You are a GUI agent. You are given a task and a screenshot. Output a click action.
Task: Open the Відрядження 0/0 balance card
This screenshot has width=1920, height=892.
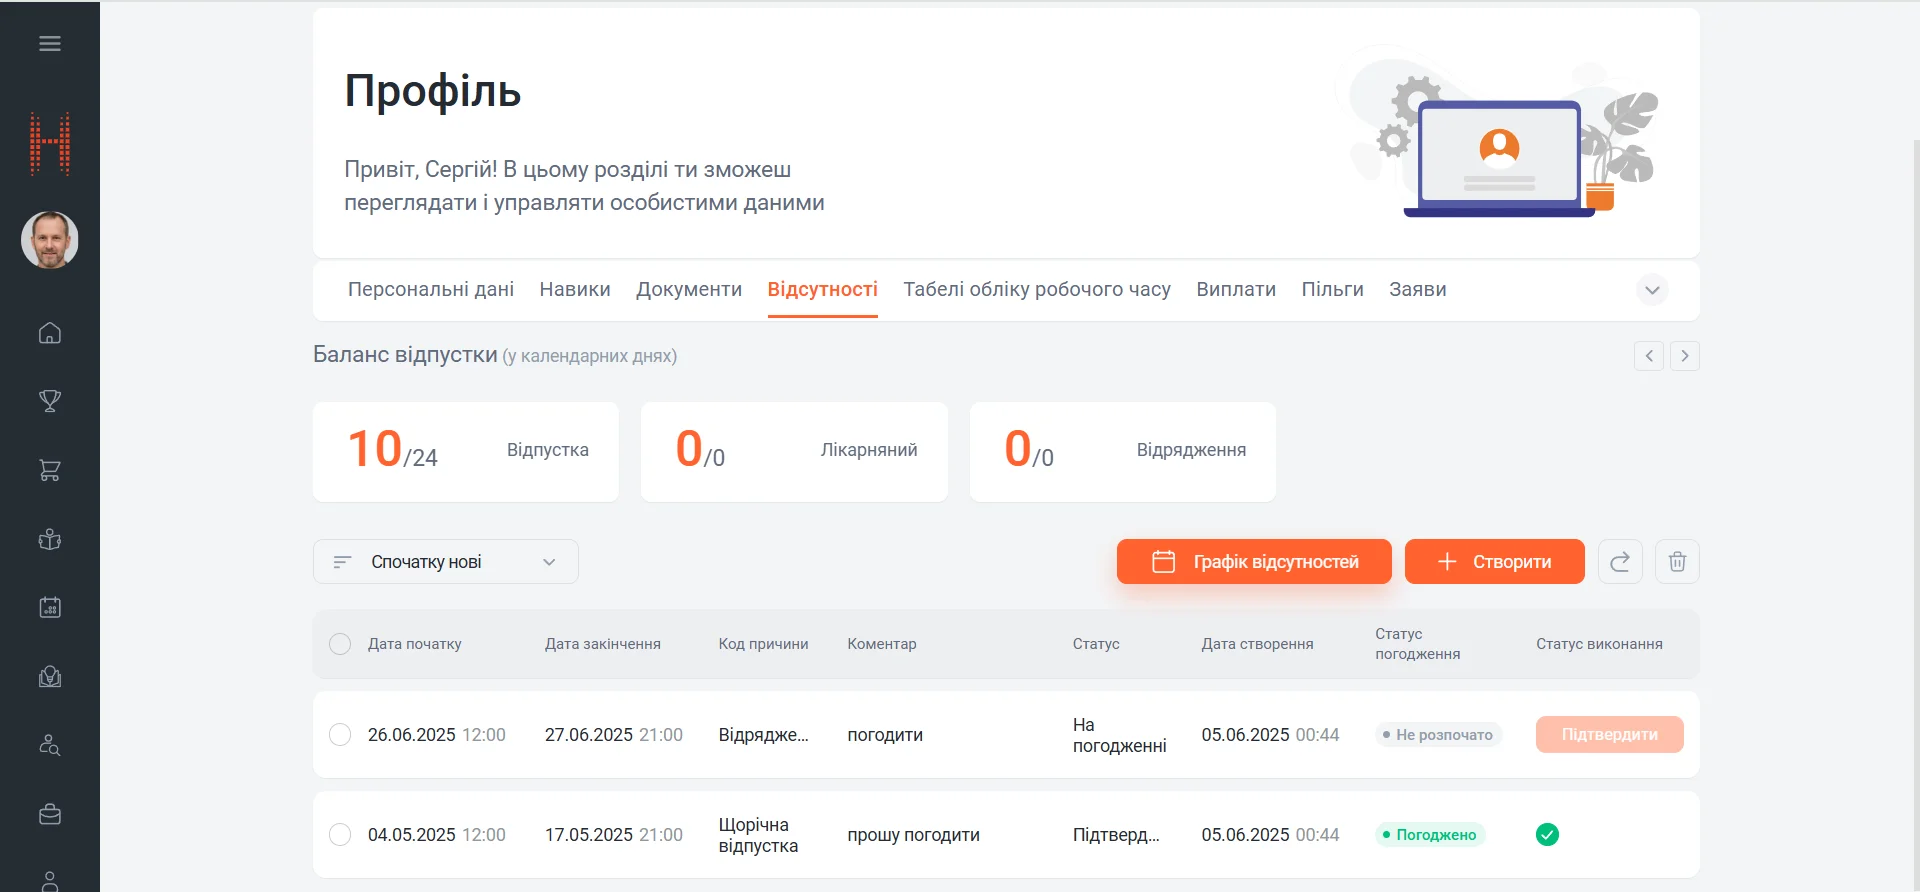click(x=1123, y=452)
